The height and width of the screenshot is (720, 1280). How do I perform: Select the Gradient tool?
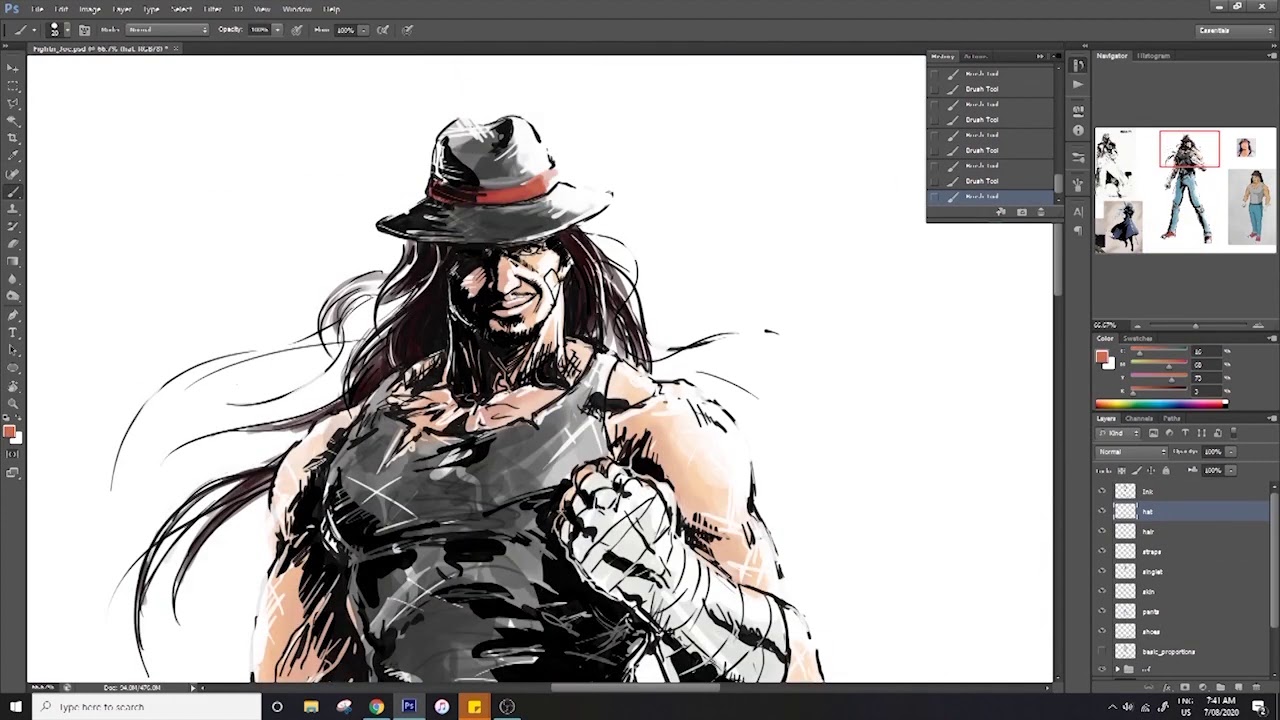[x=12, y=261]
